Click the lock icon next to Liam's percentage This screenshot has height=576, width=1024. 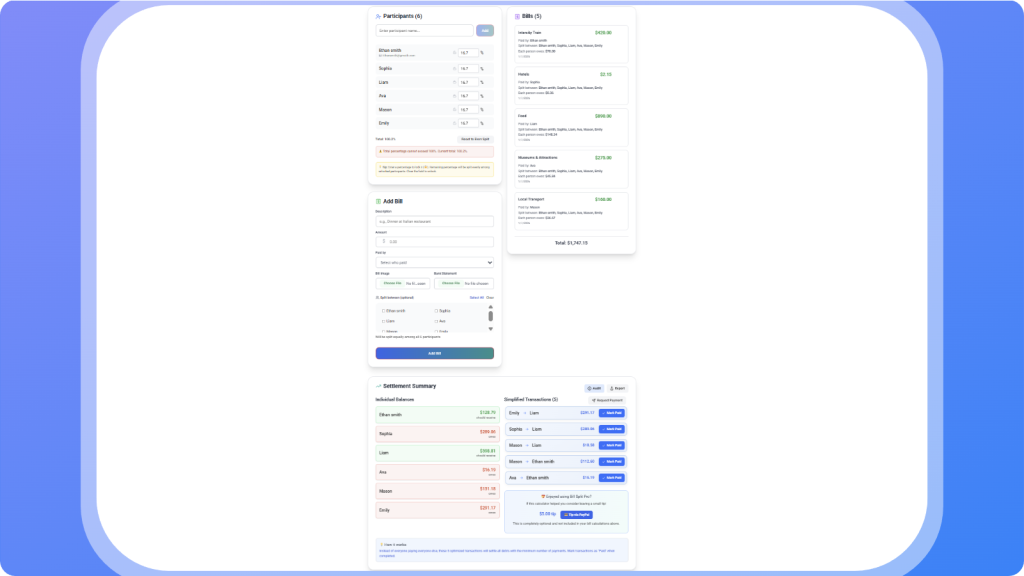pos(454,82)
